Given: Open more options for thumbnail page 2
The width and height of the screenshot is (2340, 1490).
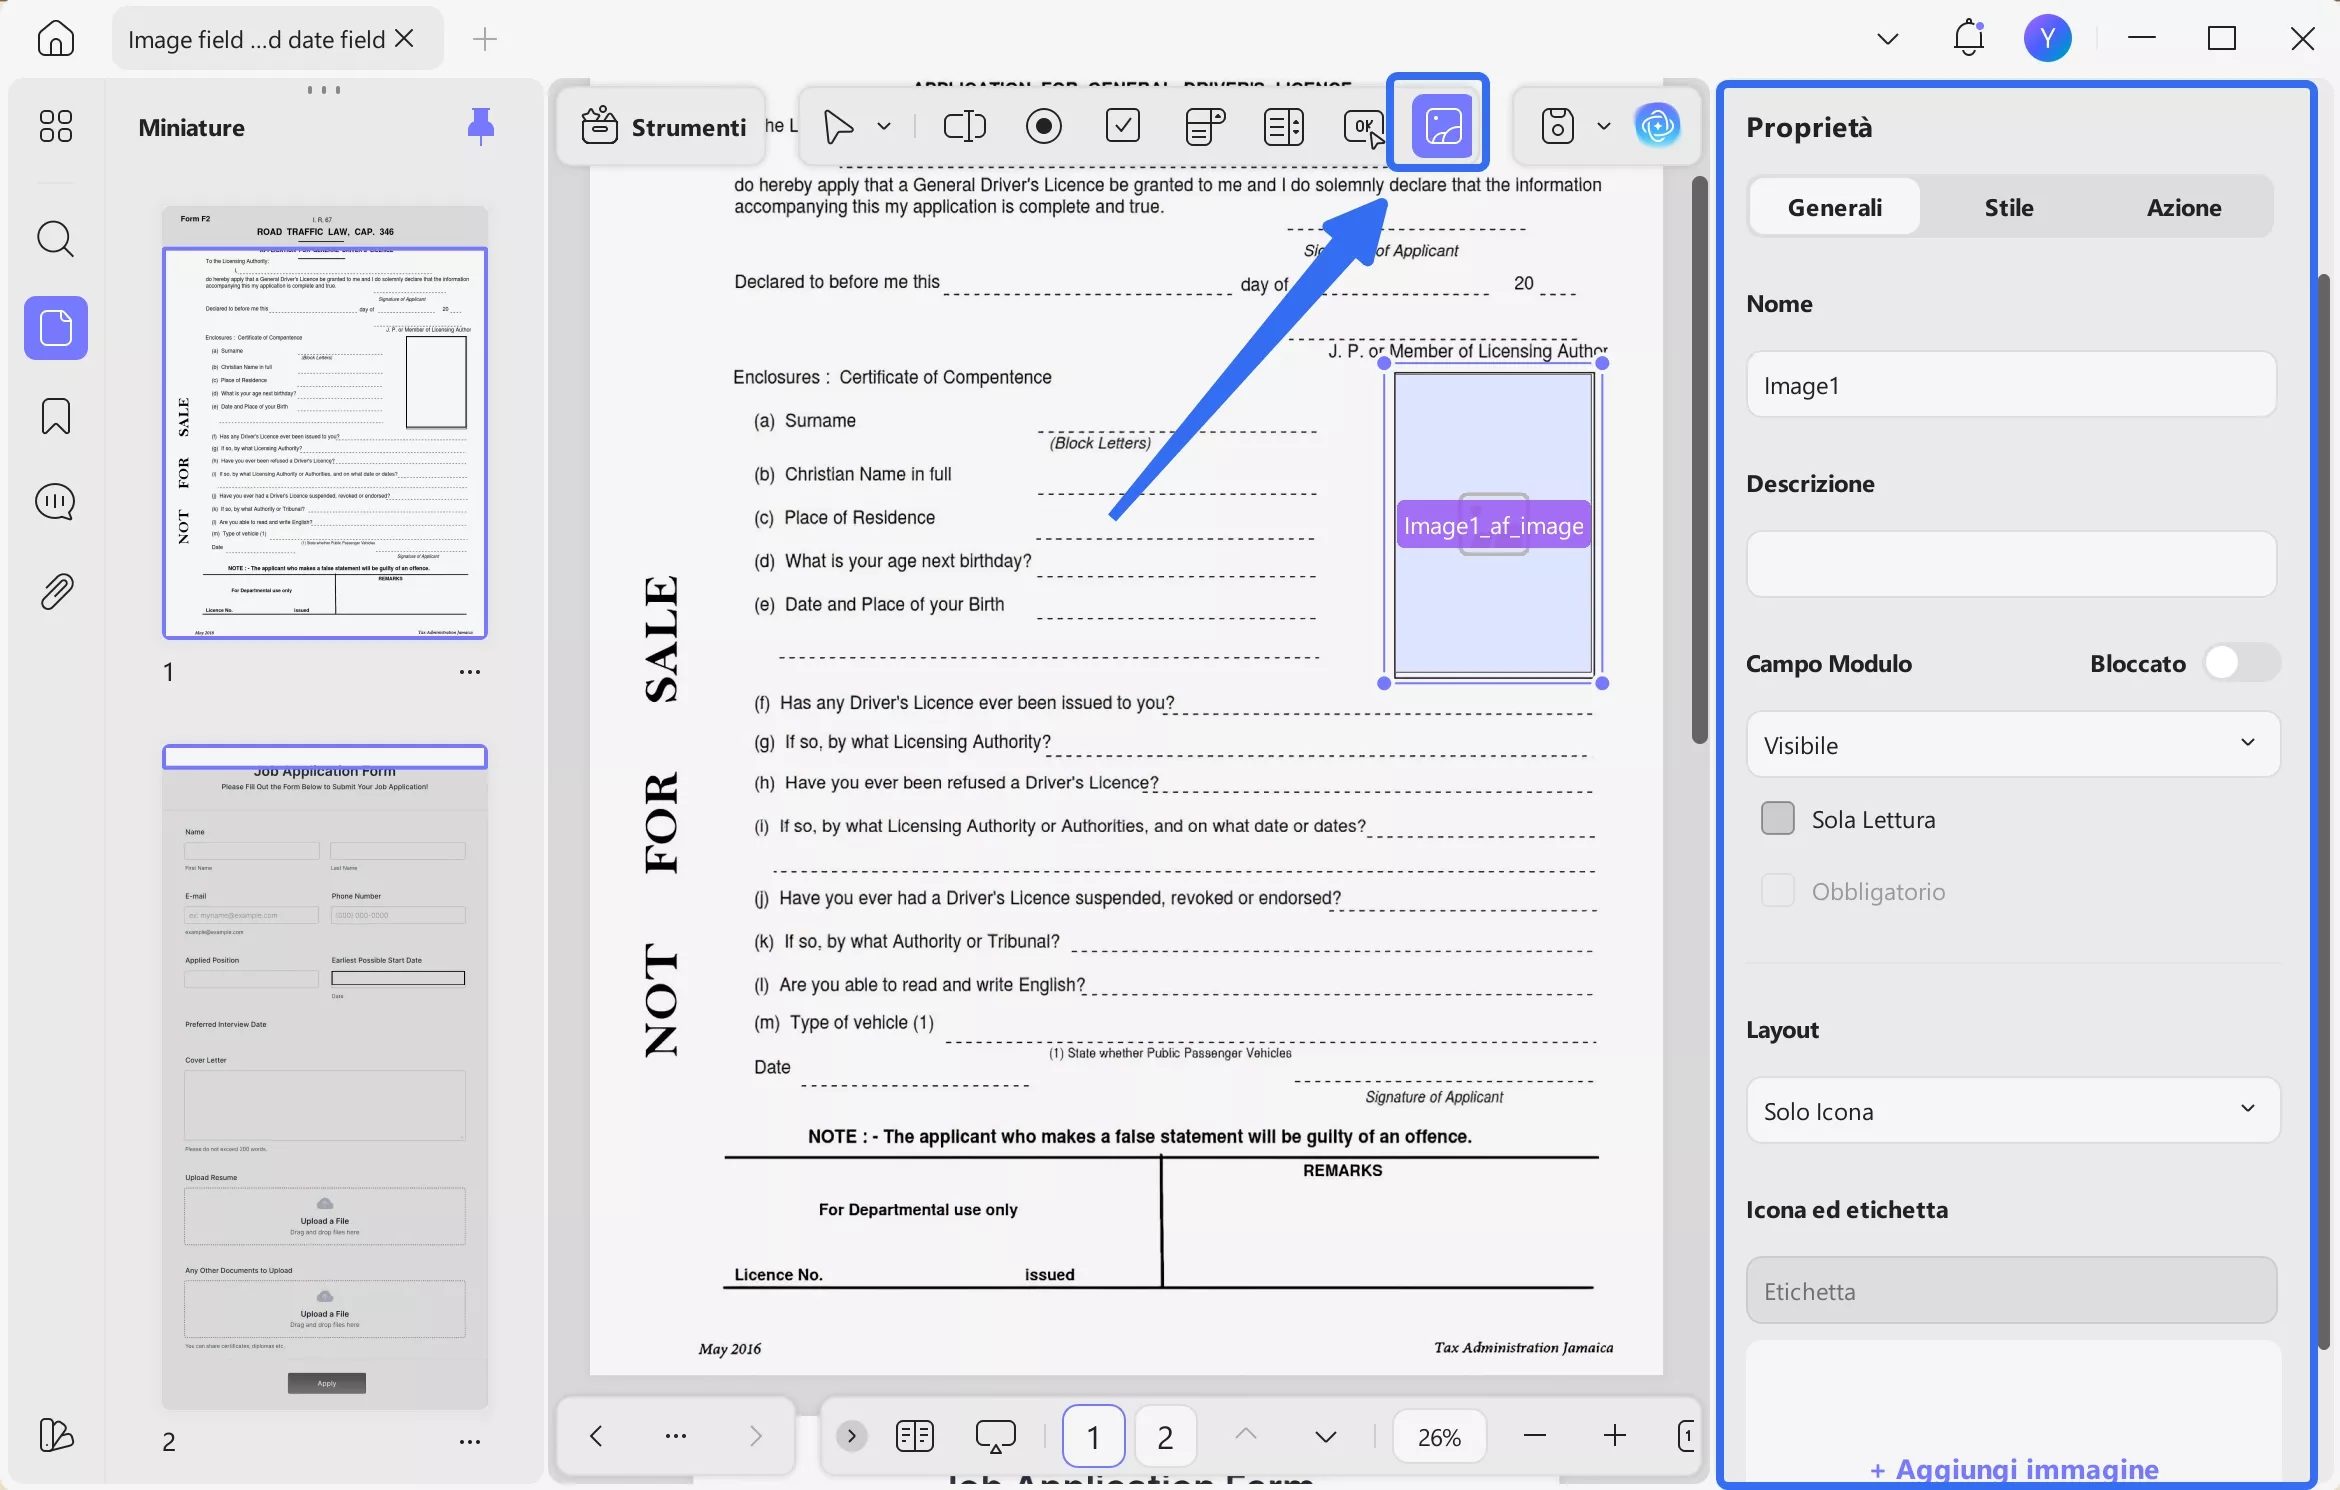Looking at the screenshot, I should [x=470, y=1442].
